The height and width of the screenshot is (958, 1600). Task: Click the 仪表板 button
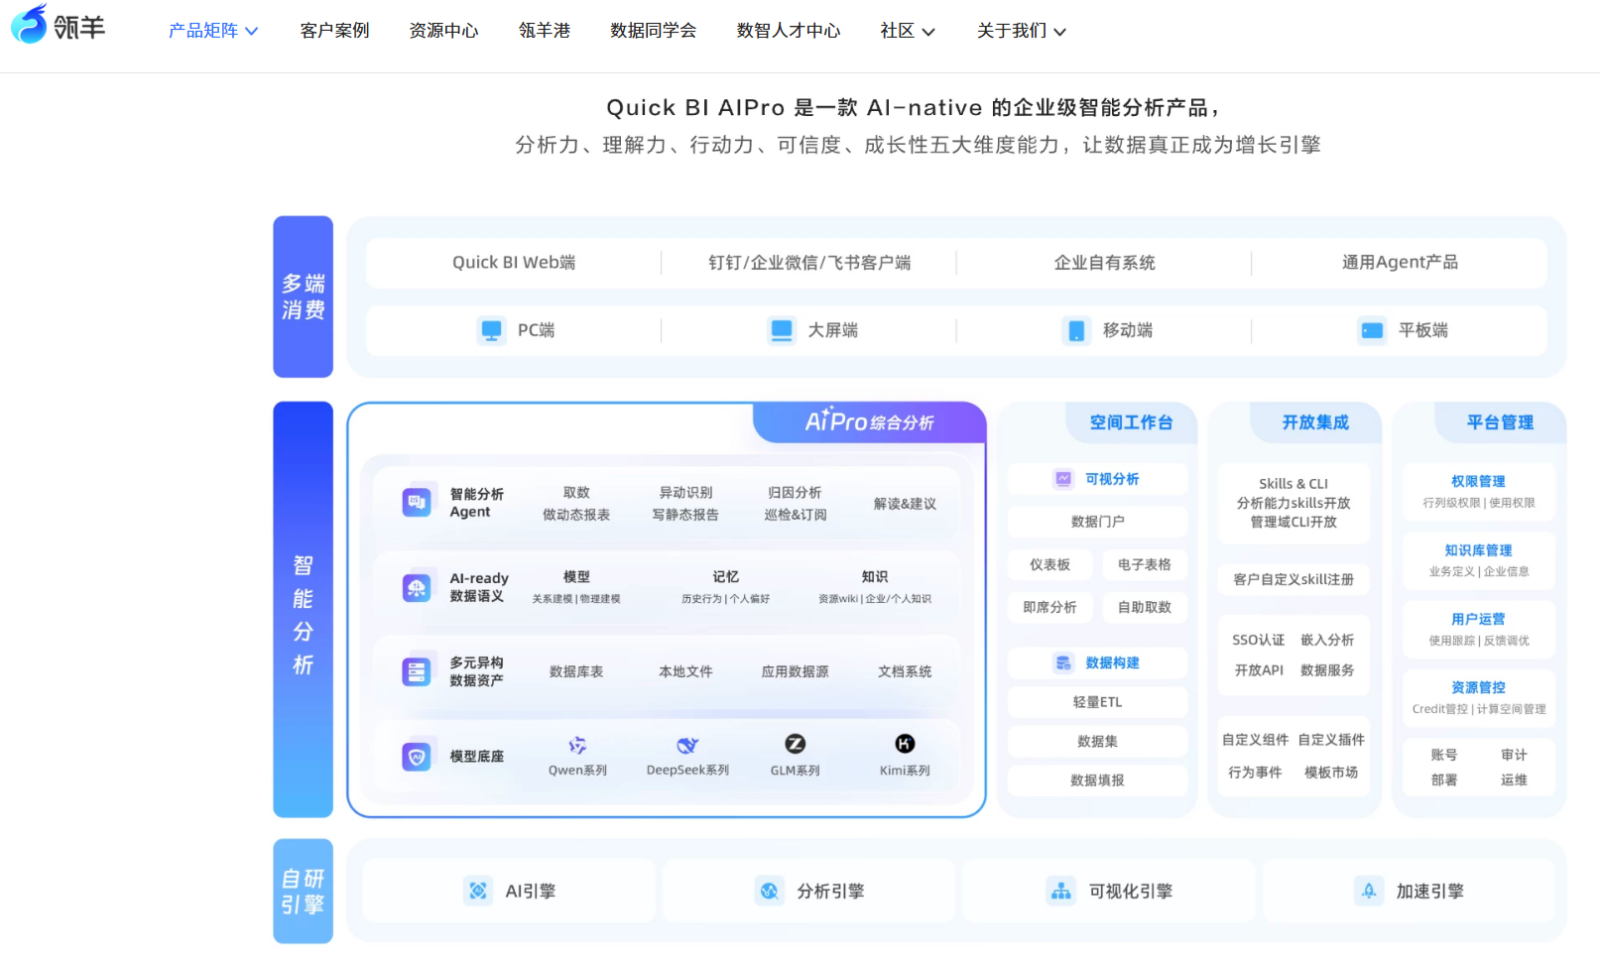tap(1050, 565)
